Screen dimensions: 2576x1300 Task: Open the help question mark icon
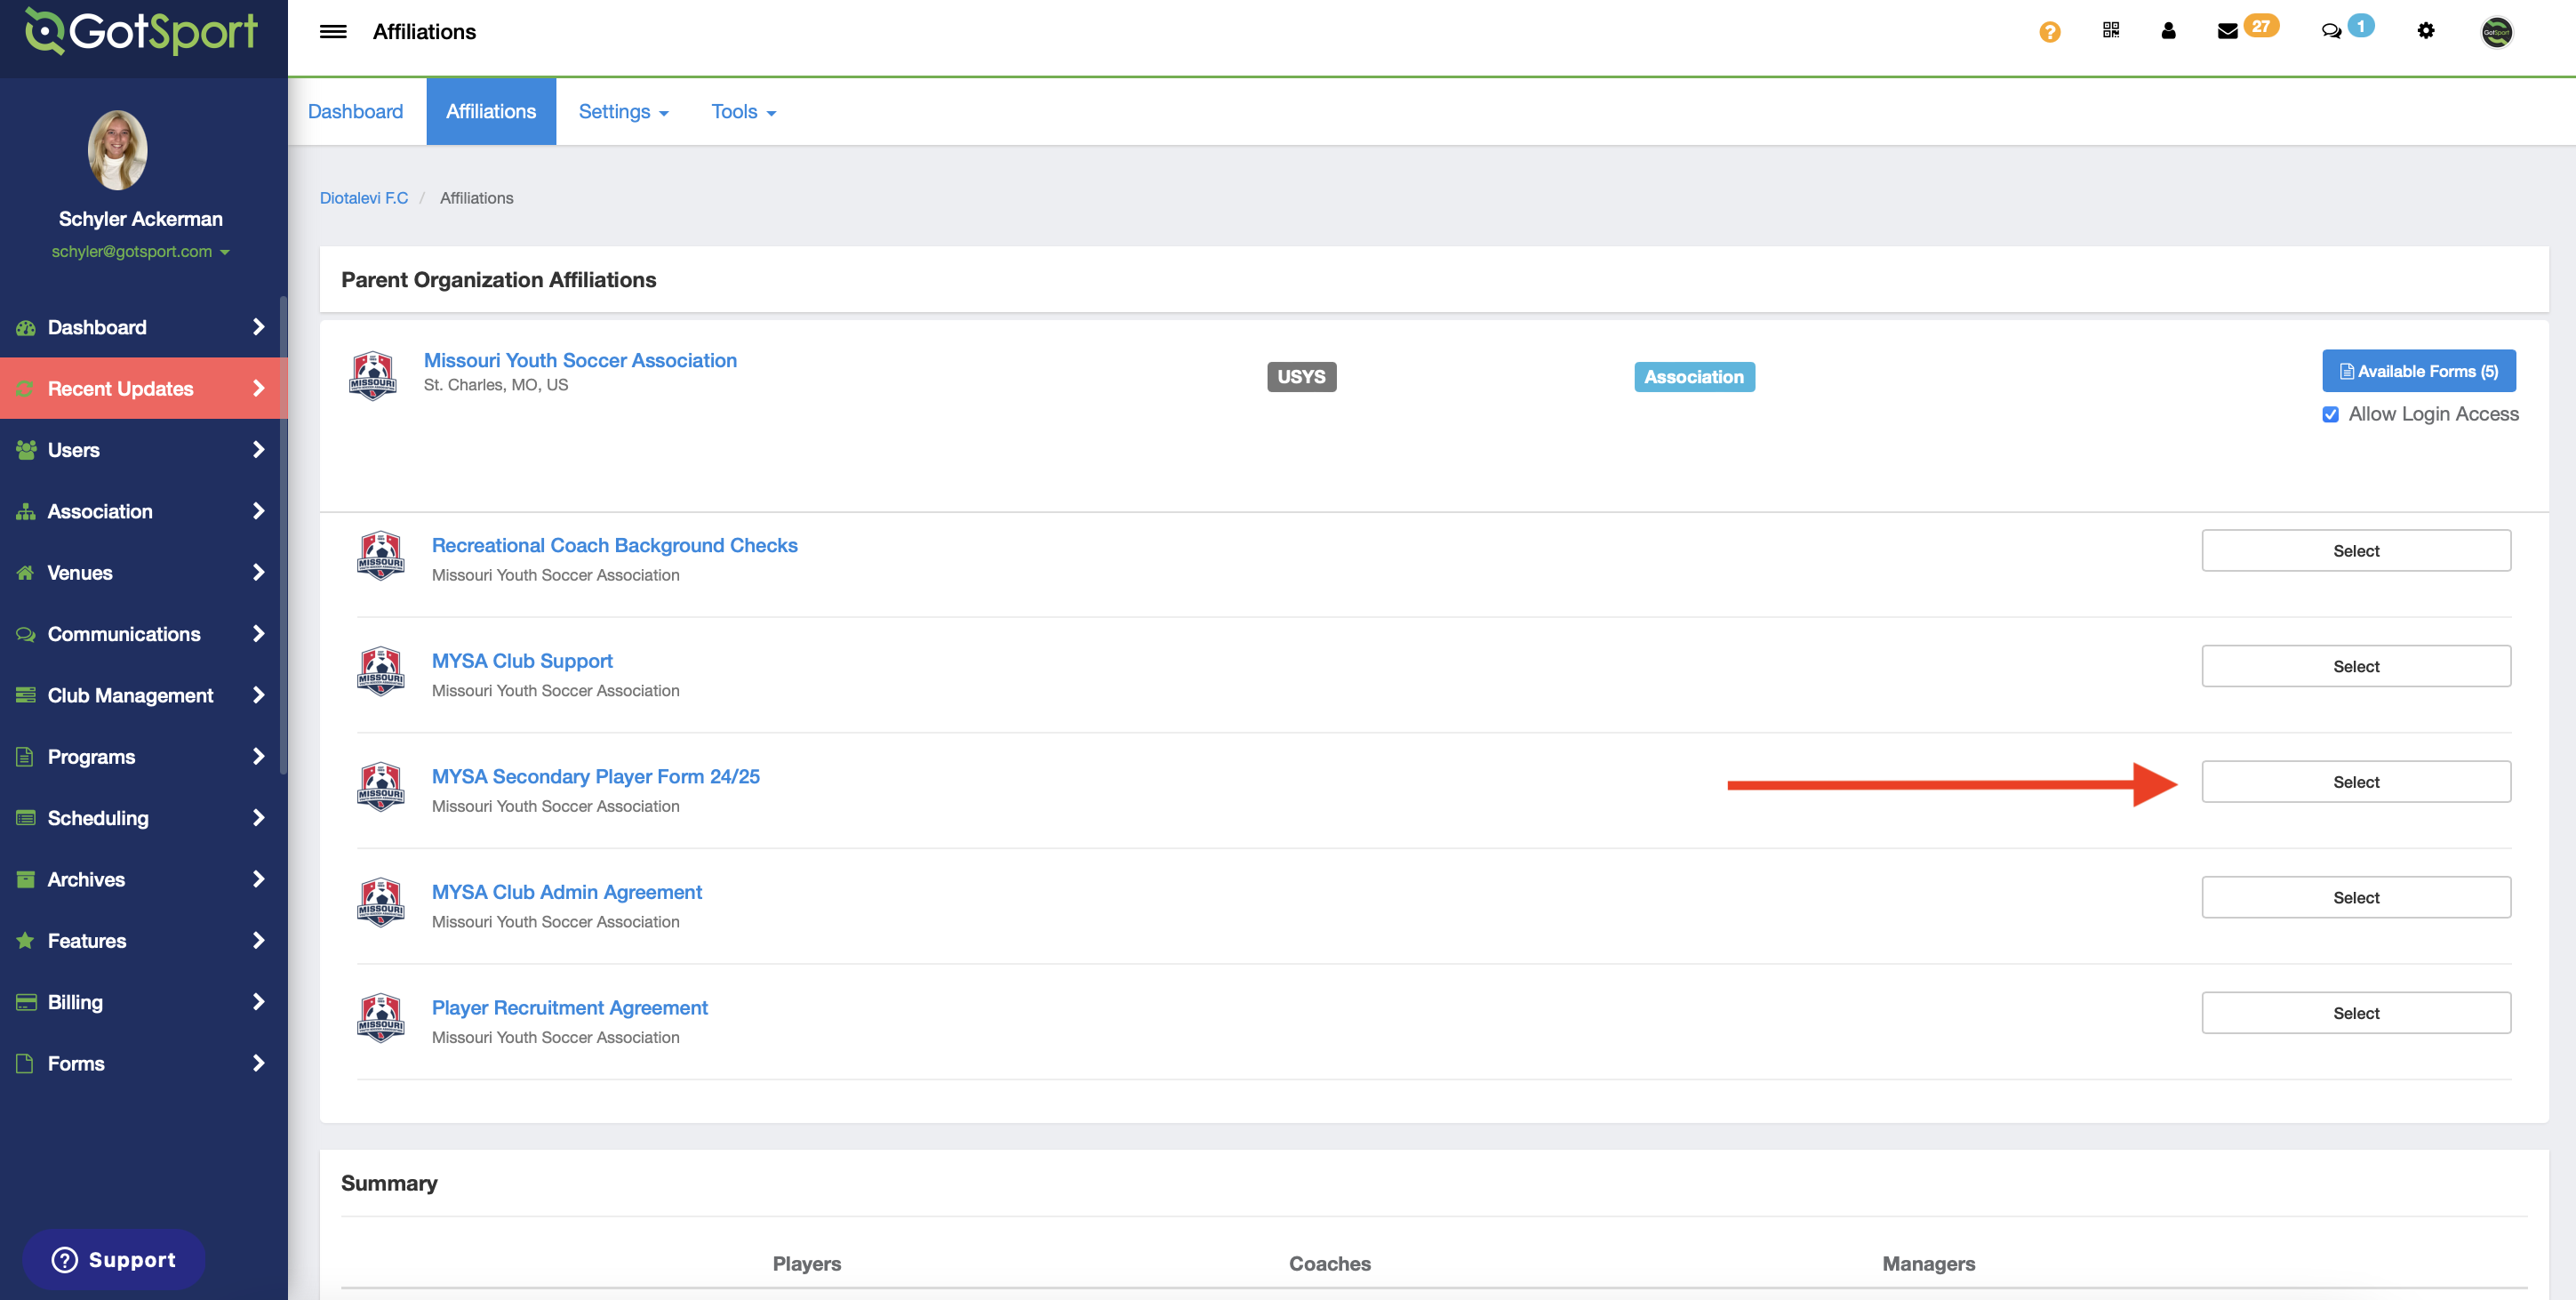tap(2049, 32)
